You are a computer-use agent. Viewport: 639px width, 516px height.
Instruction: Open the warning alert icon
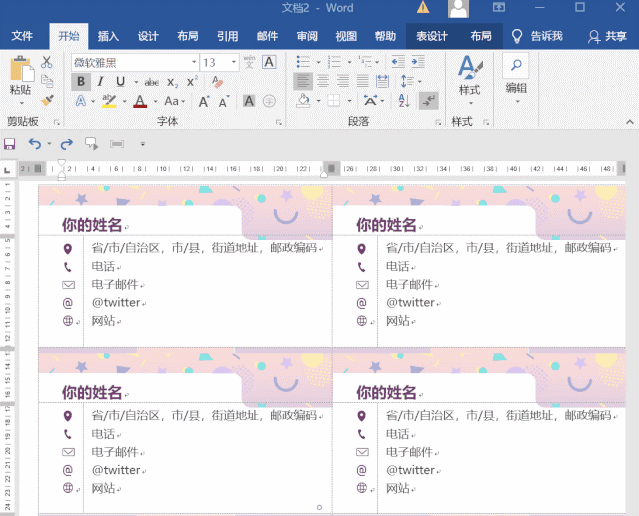(423, 8)
